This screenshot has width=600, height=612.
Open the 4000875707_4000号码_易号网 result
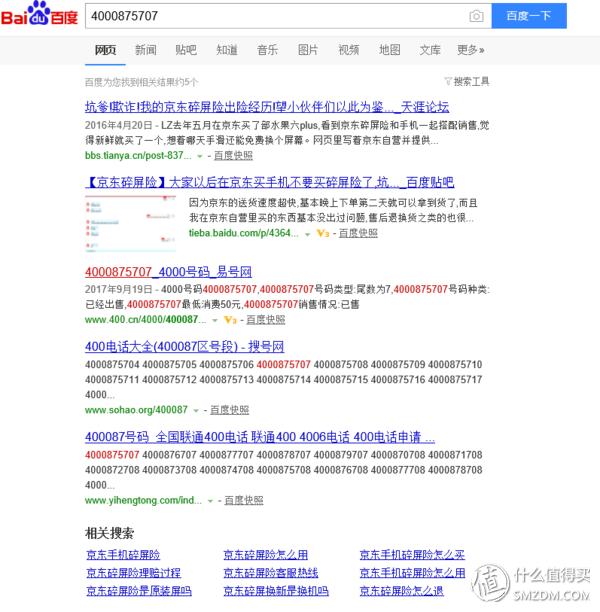click(x=168, y=272)
